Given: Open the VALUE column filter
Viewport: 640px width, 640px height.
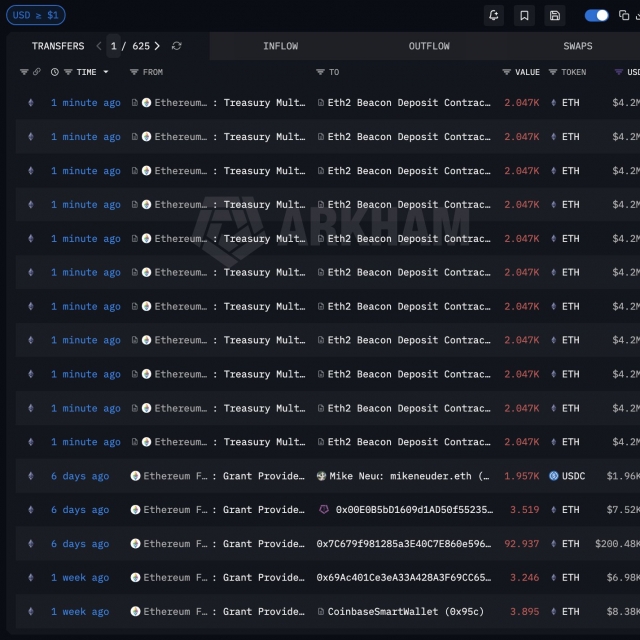Looking at the screenshot, I should 507,72.
